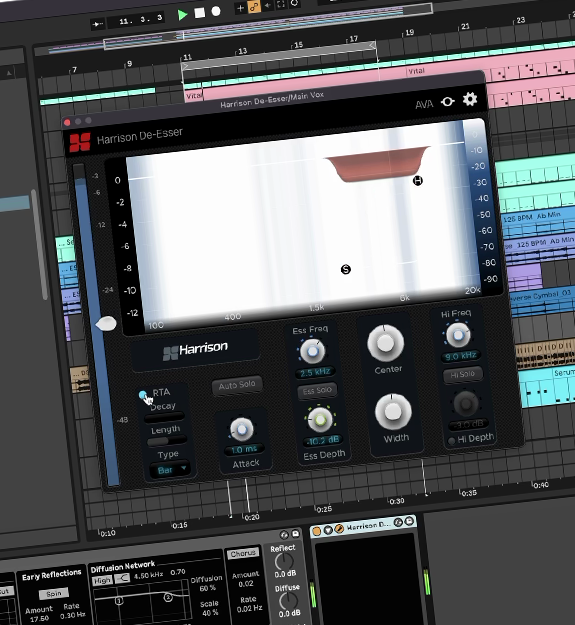Click the Re-Enable Automation back arrow icon
The width and height of the screenshot is (575, 625).
(268, 5)
